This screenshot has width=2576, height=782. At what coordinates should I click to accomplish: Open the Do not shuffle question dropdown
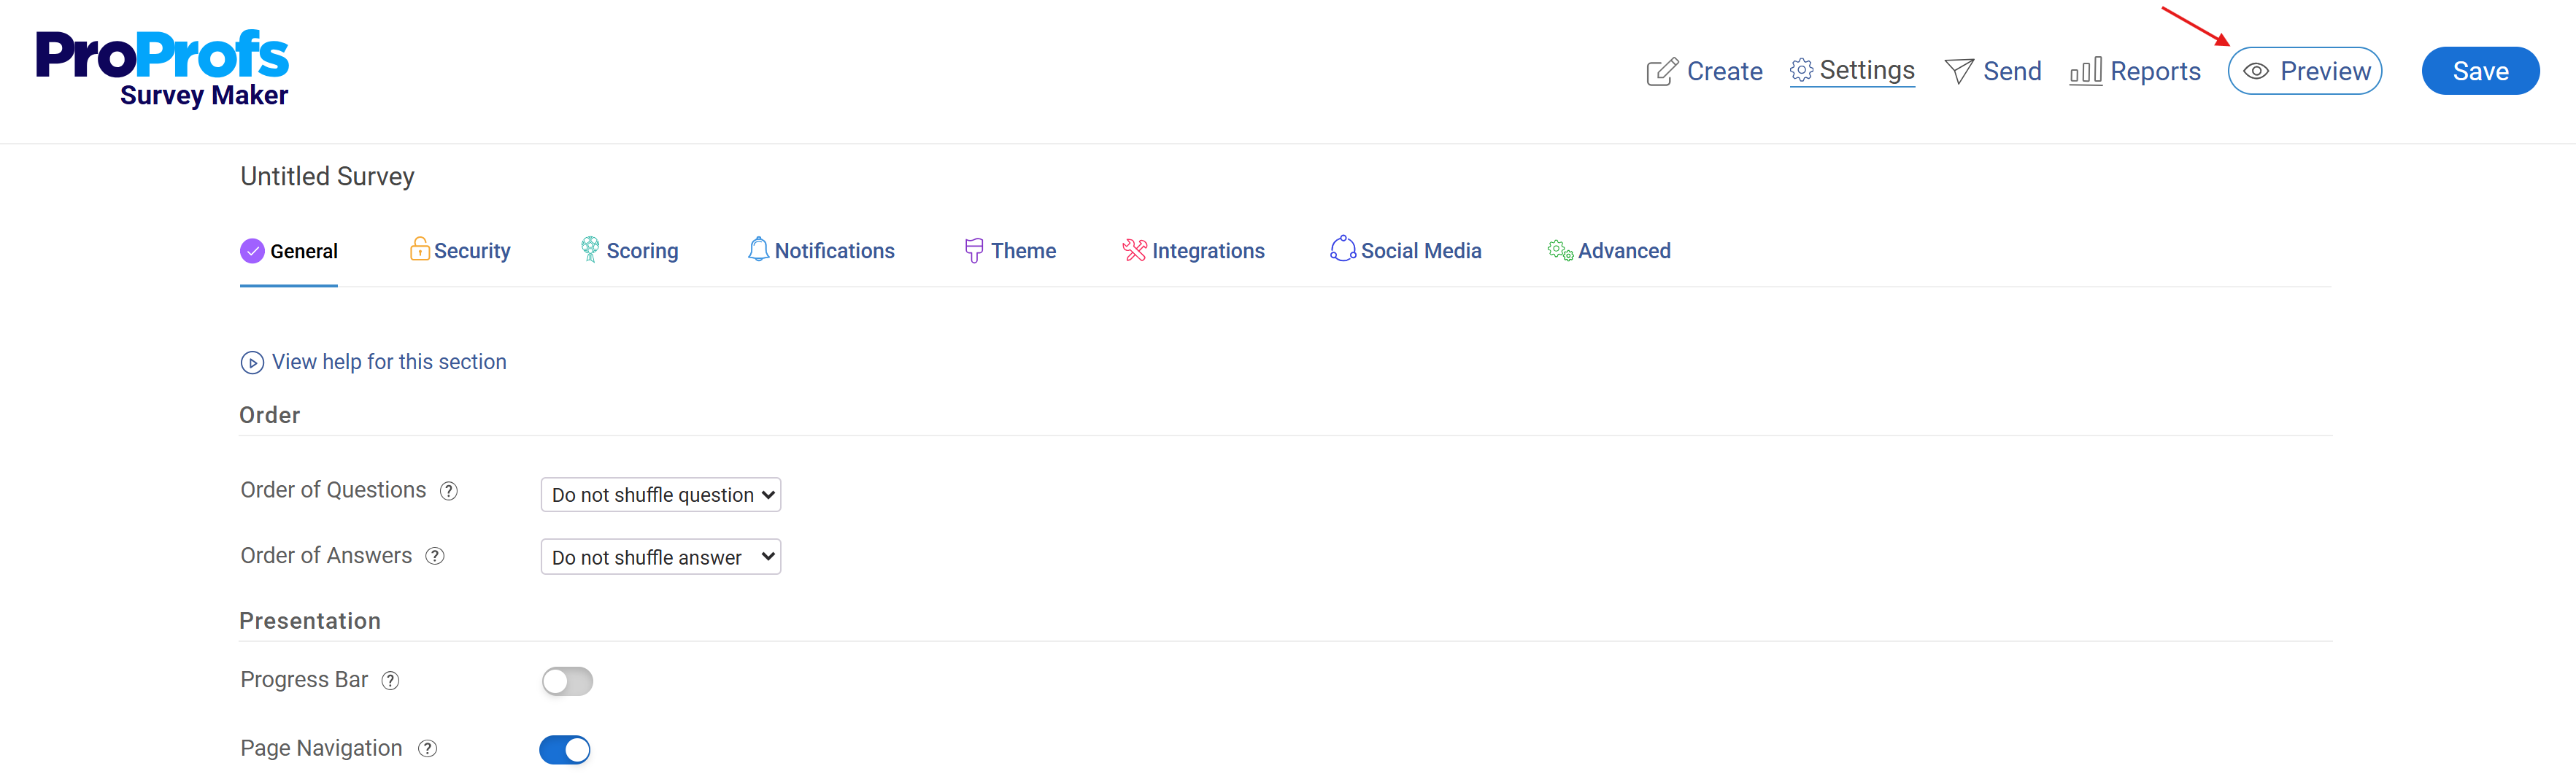coord(661,495)
